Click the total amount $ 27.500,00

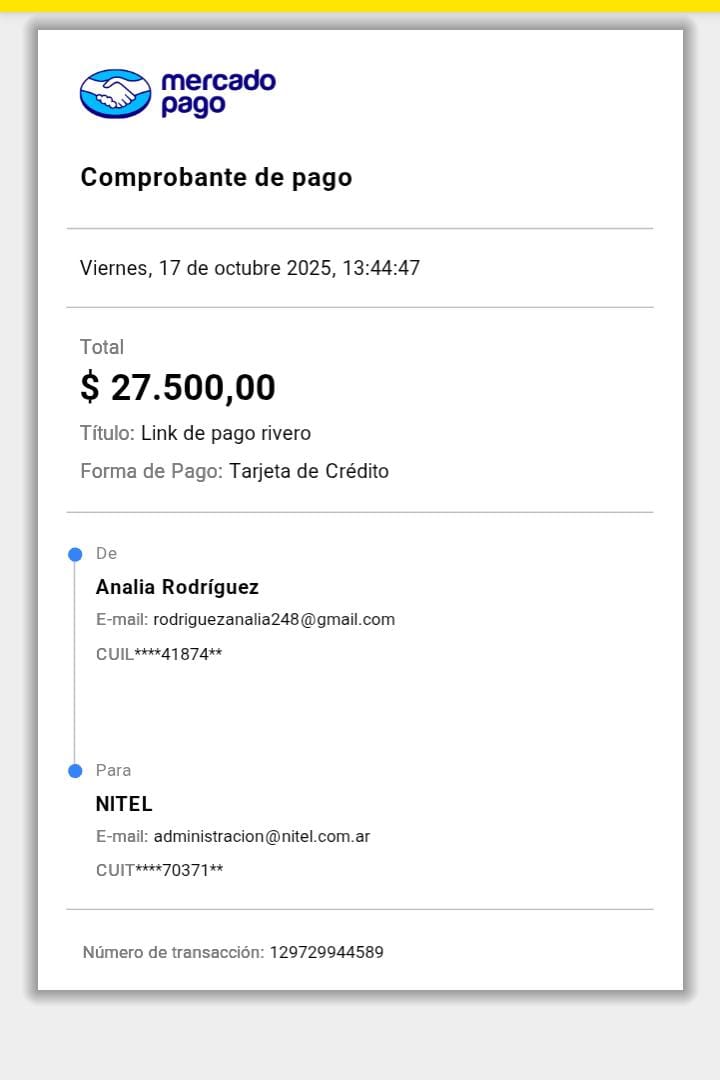(x=178, y=388)
